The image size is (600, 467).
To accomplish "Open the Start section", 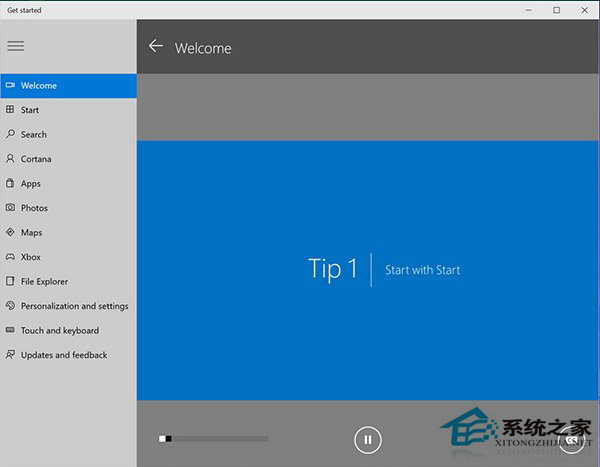I will [68, 110].
